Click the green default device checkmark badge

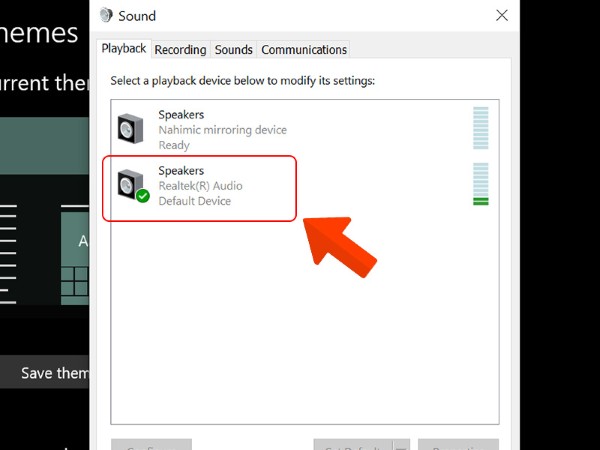coord(143,196)
